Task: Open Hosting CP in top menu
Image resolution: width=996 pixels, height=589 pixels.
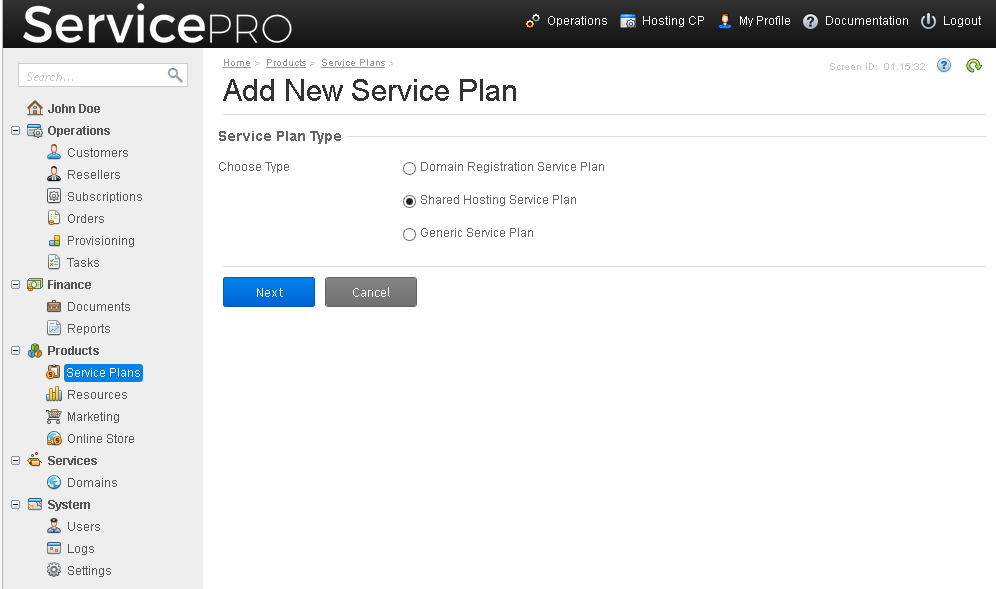Action: point(662,21)
